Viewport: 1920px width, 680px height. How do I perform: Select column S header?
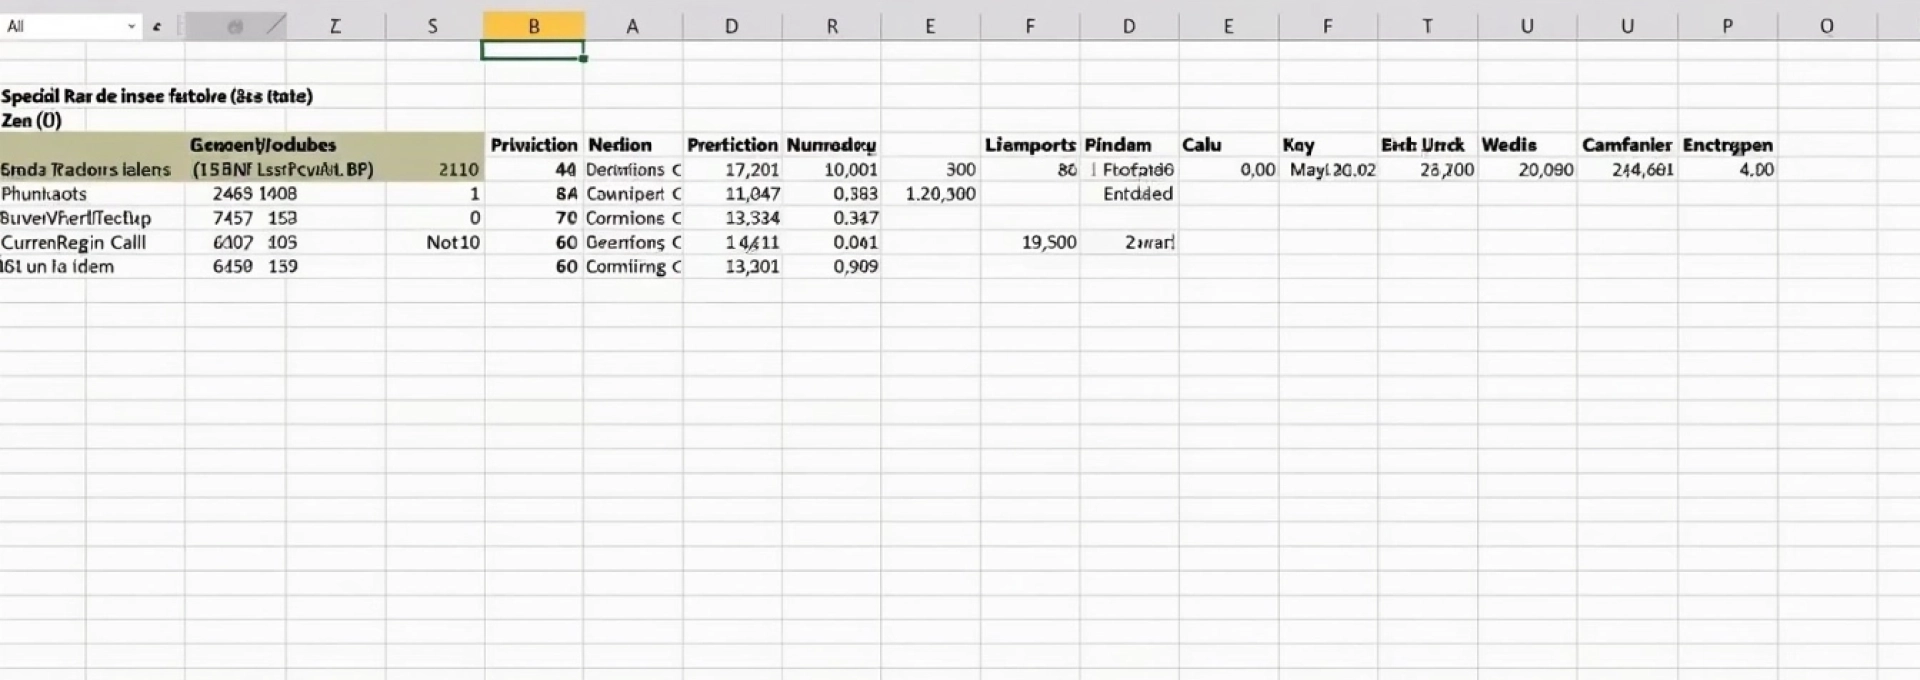[433, 27]
